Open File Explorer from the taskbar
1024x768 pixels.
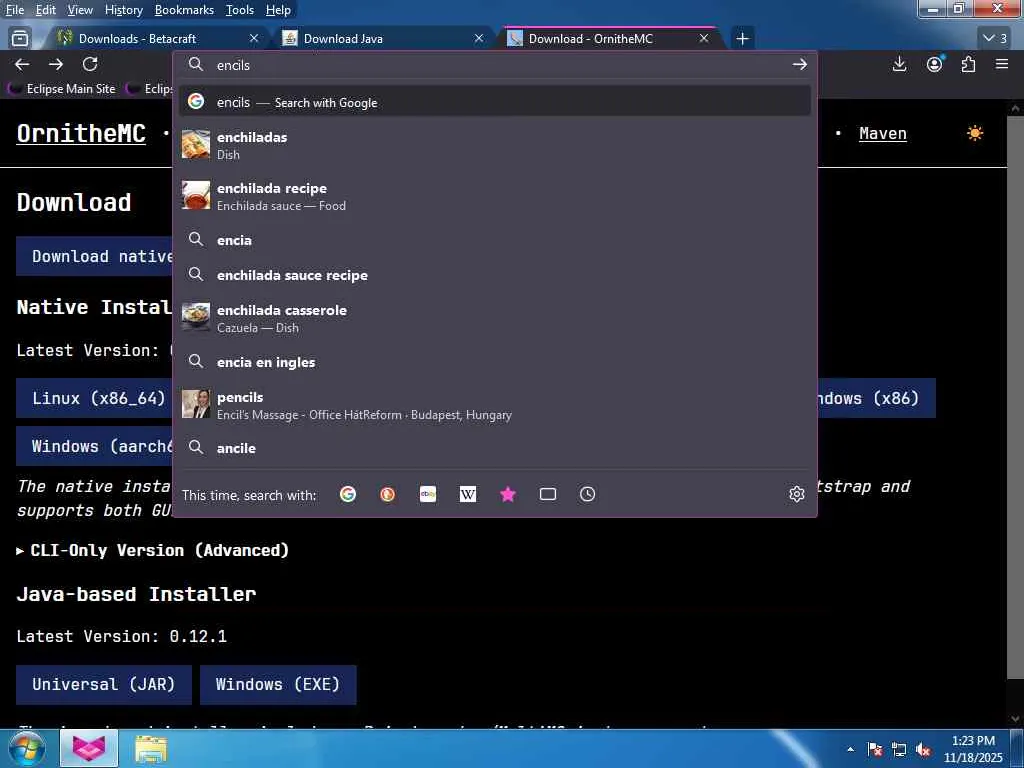(151, 748)
